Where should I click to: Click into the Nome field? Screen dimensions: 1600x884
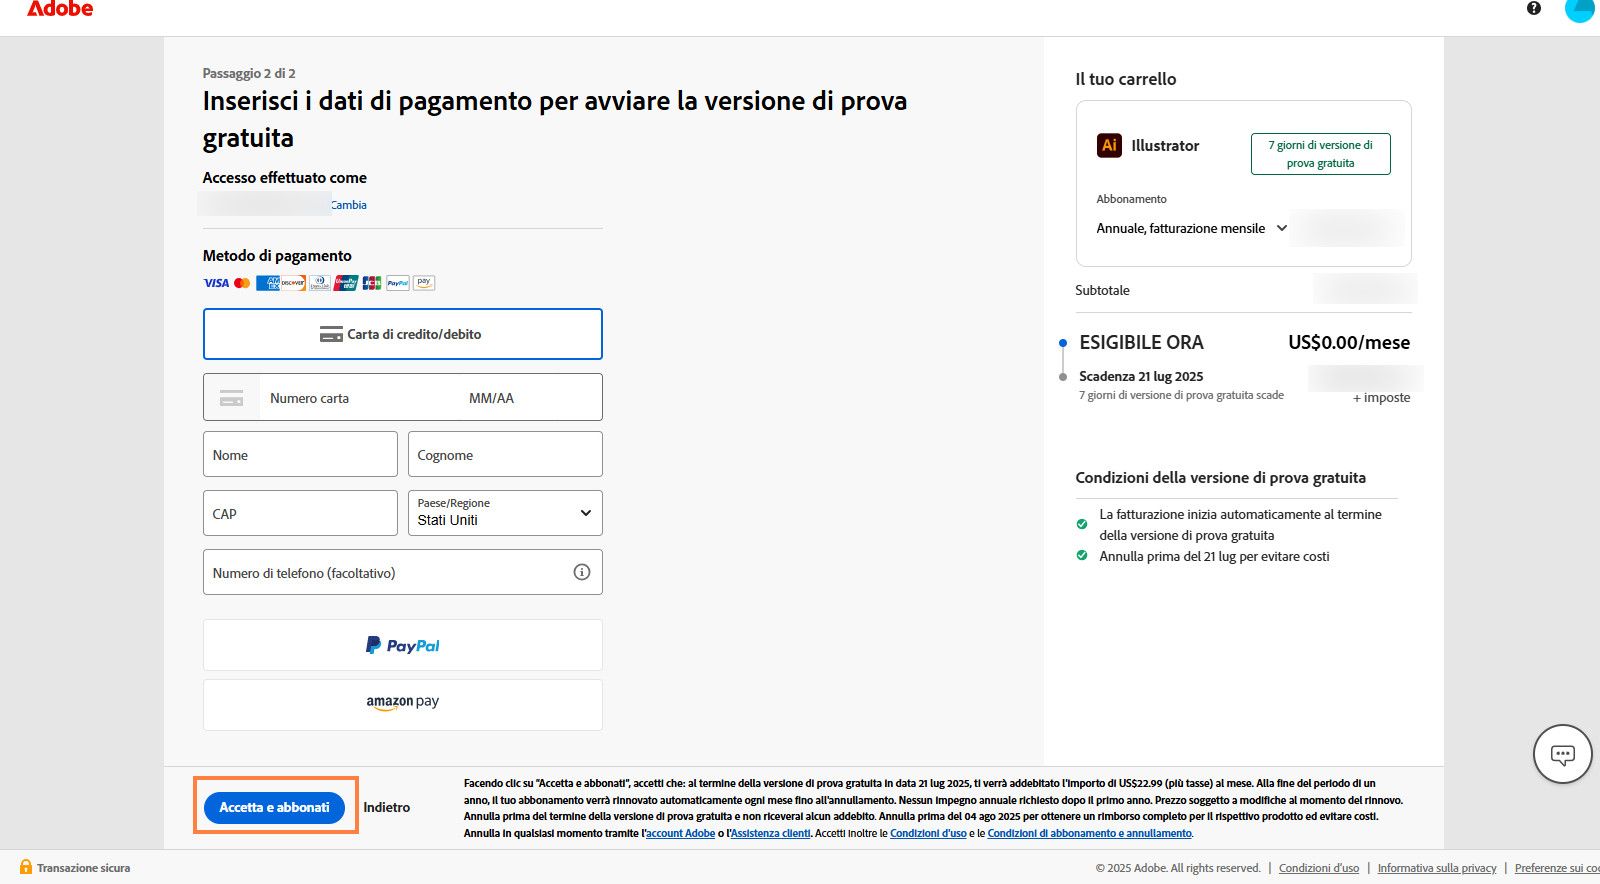[x=300, y=455]
